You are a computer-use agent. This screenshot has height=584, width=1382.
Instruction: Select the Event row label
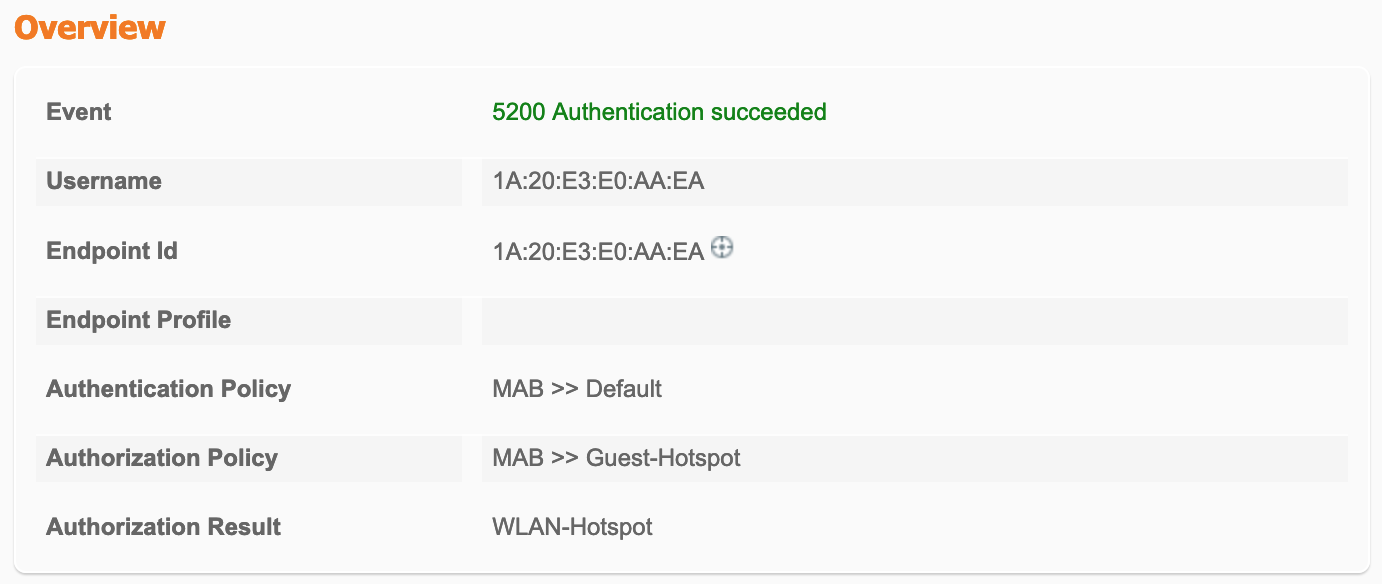point(79,112)
